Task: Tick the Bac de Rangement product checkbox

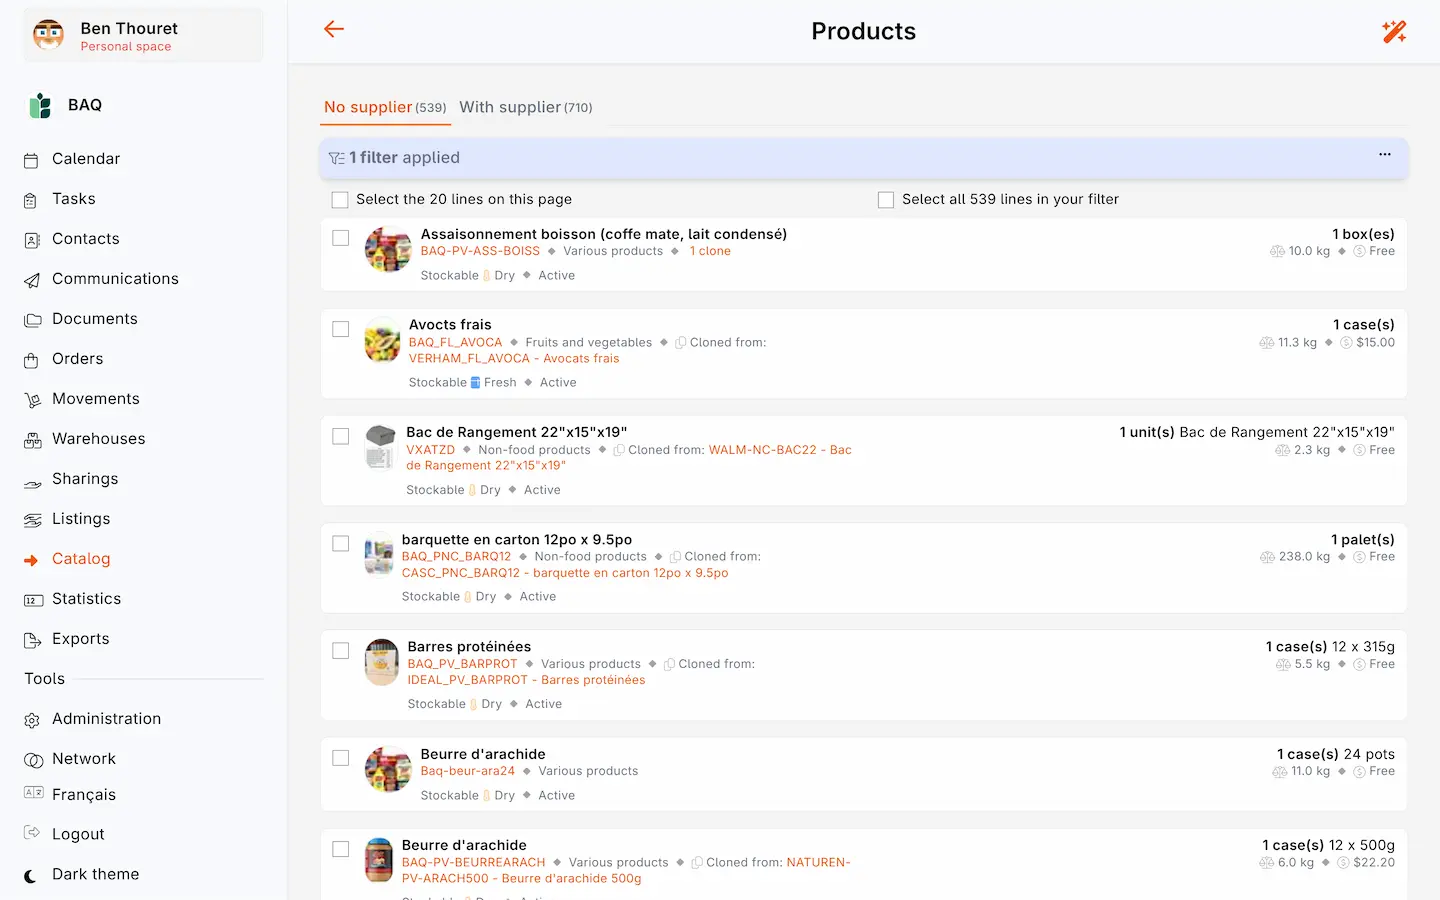Action: pos(341,436)
